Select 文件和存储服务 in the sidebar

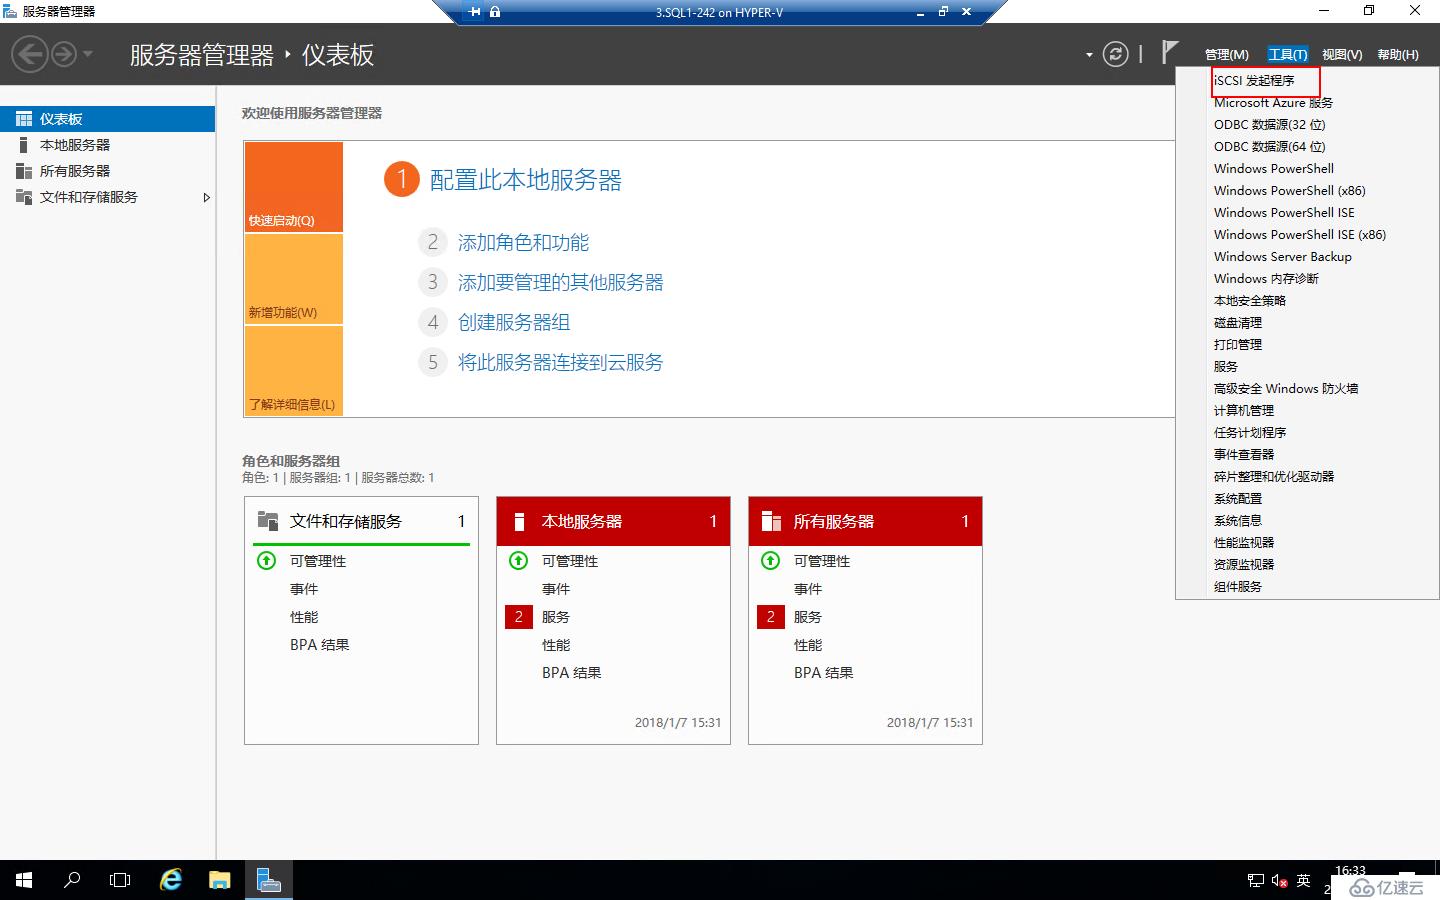107,197
